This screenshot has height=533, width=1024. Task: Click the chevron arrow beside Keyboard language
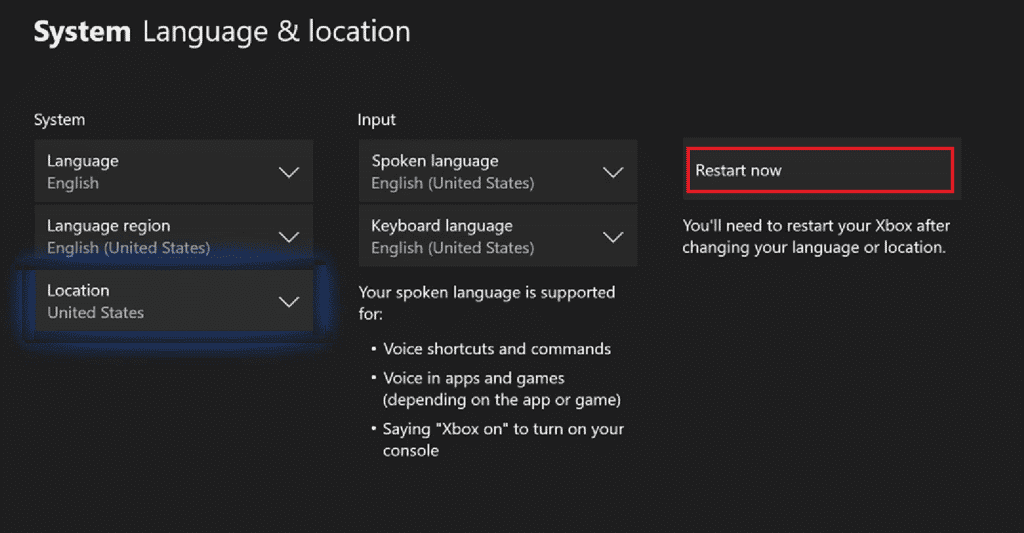coord(613,237)
